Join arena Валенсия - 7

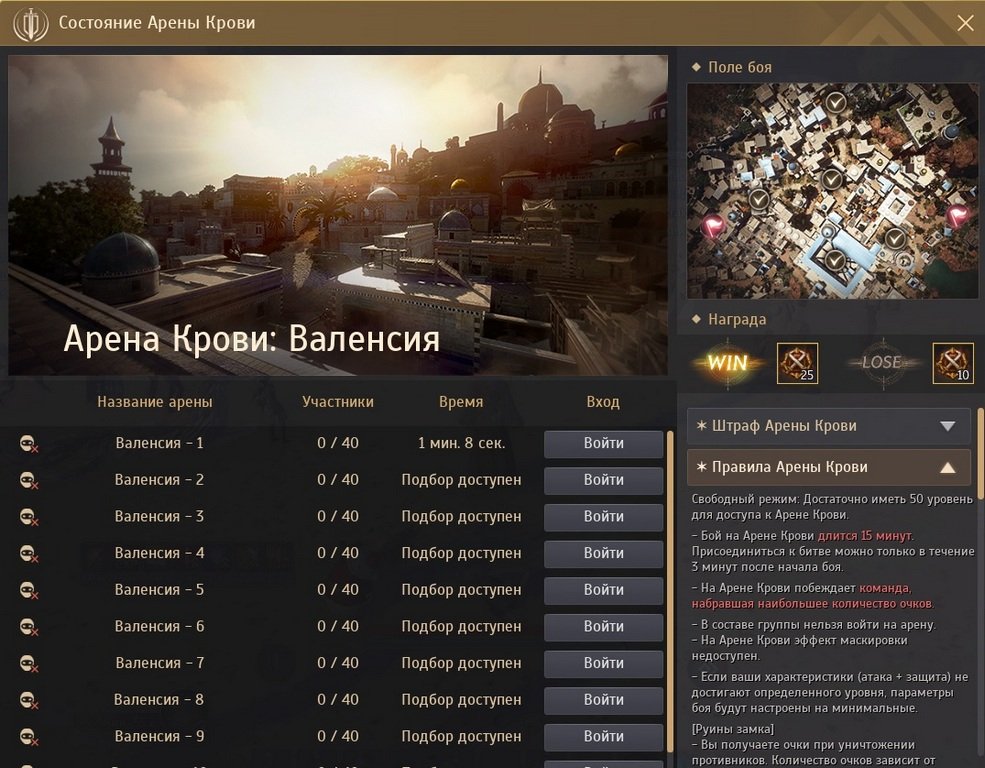point(603,664)
